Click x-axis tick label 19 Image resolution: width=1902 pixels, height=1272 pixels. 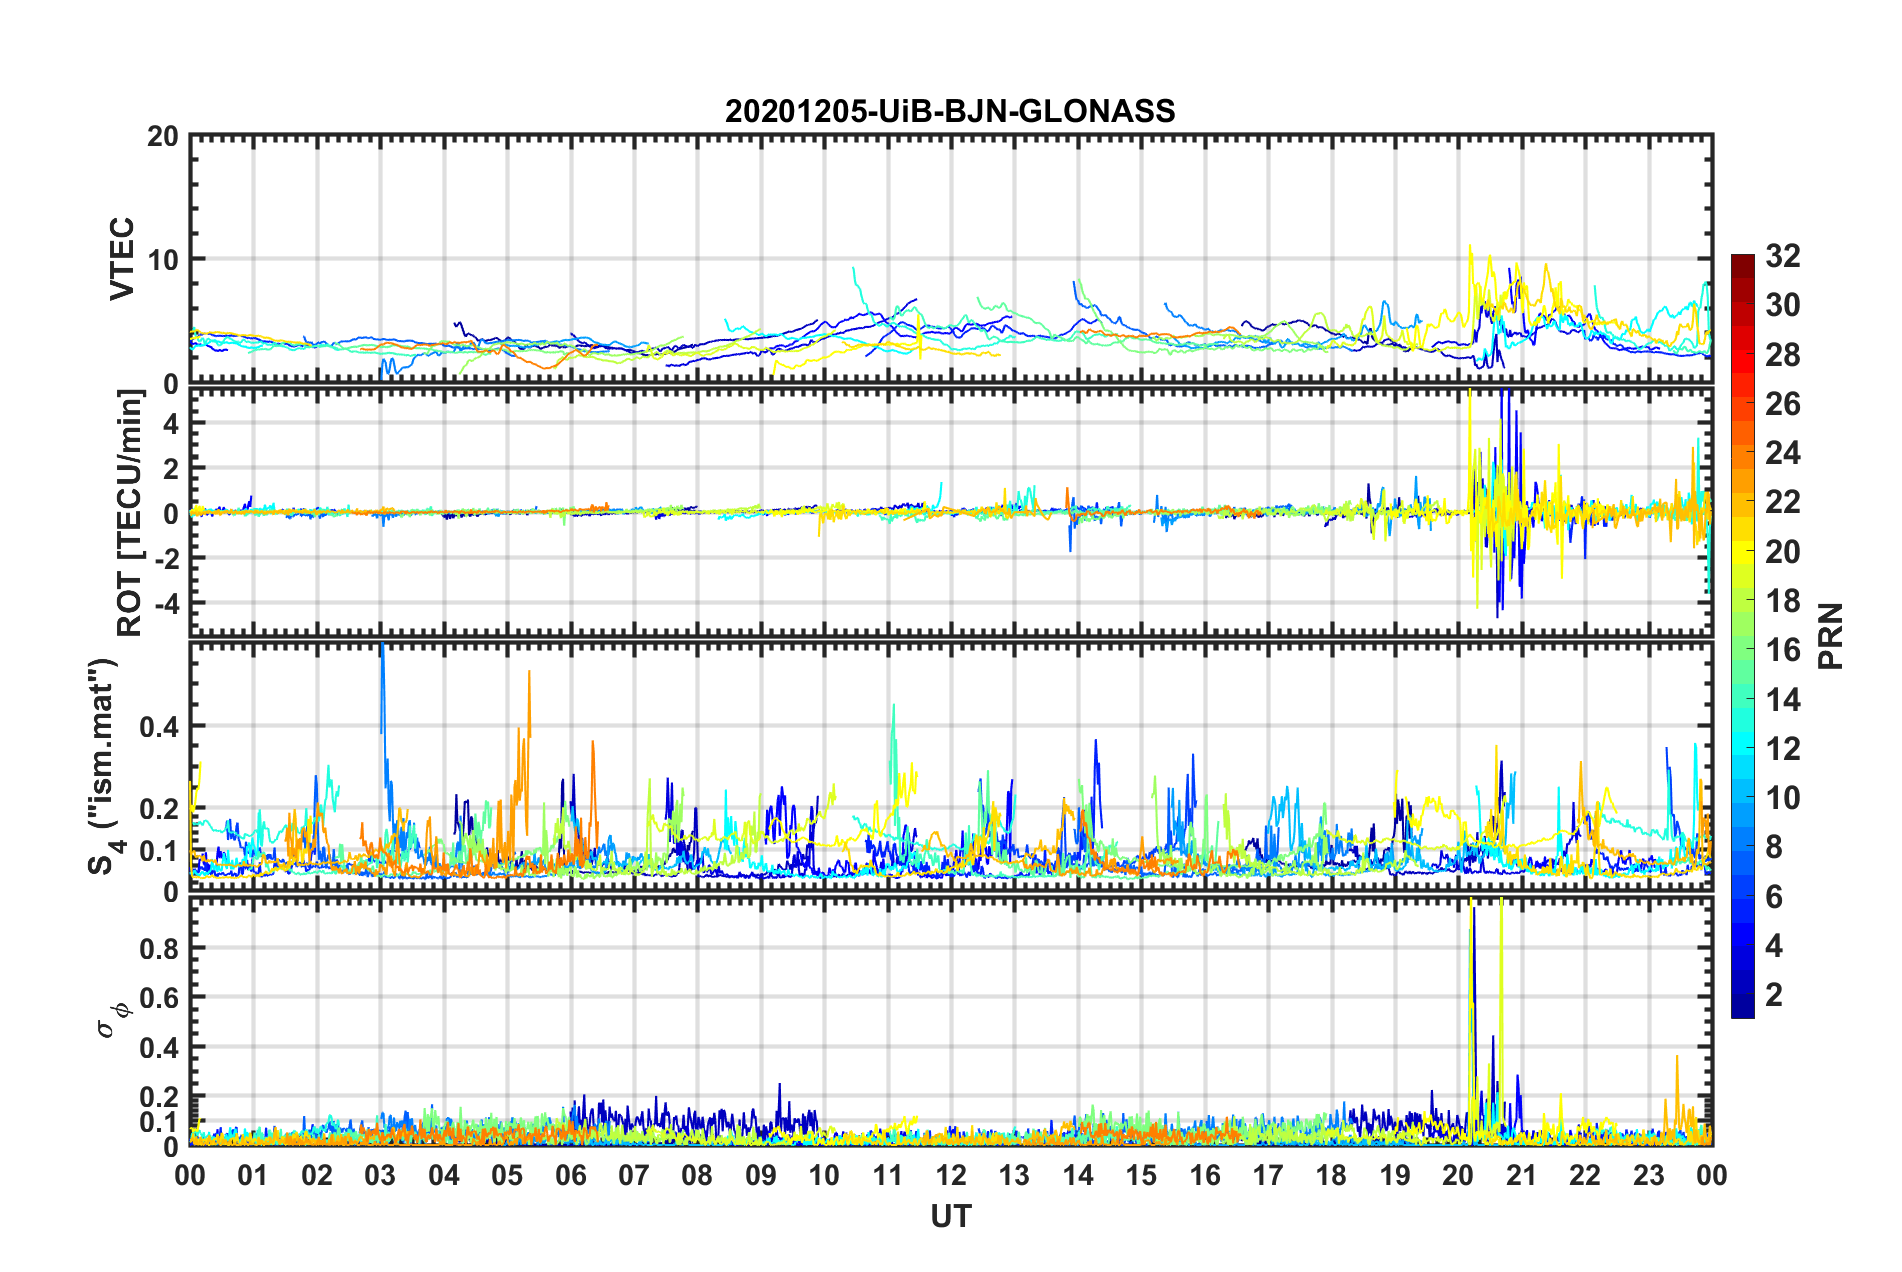pos(1395,1175)
